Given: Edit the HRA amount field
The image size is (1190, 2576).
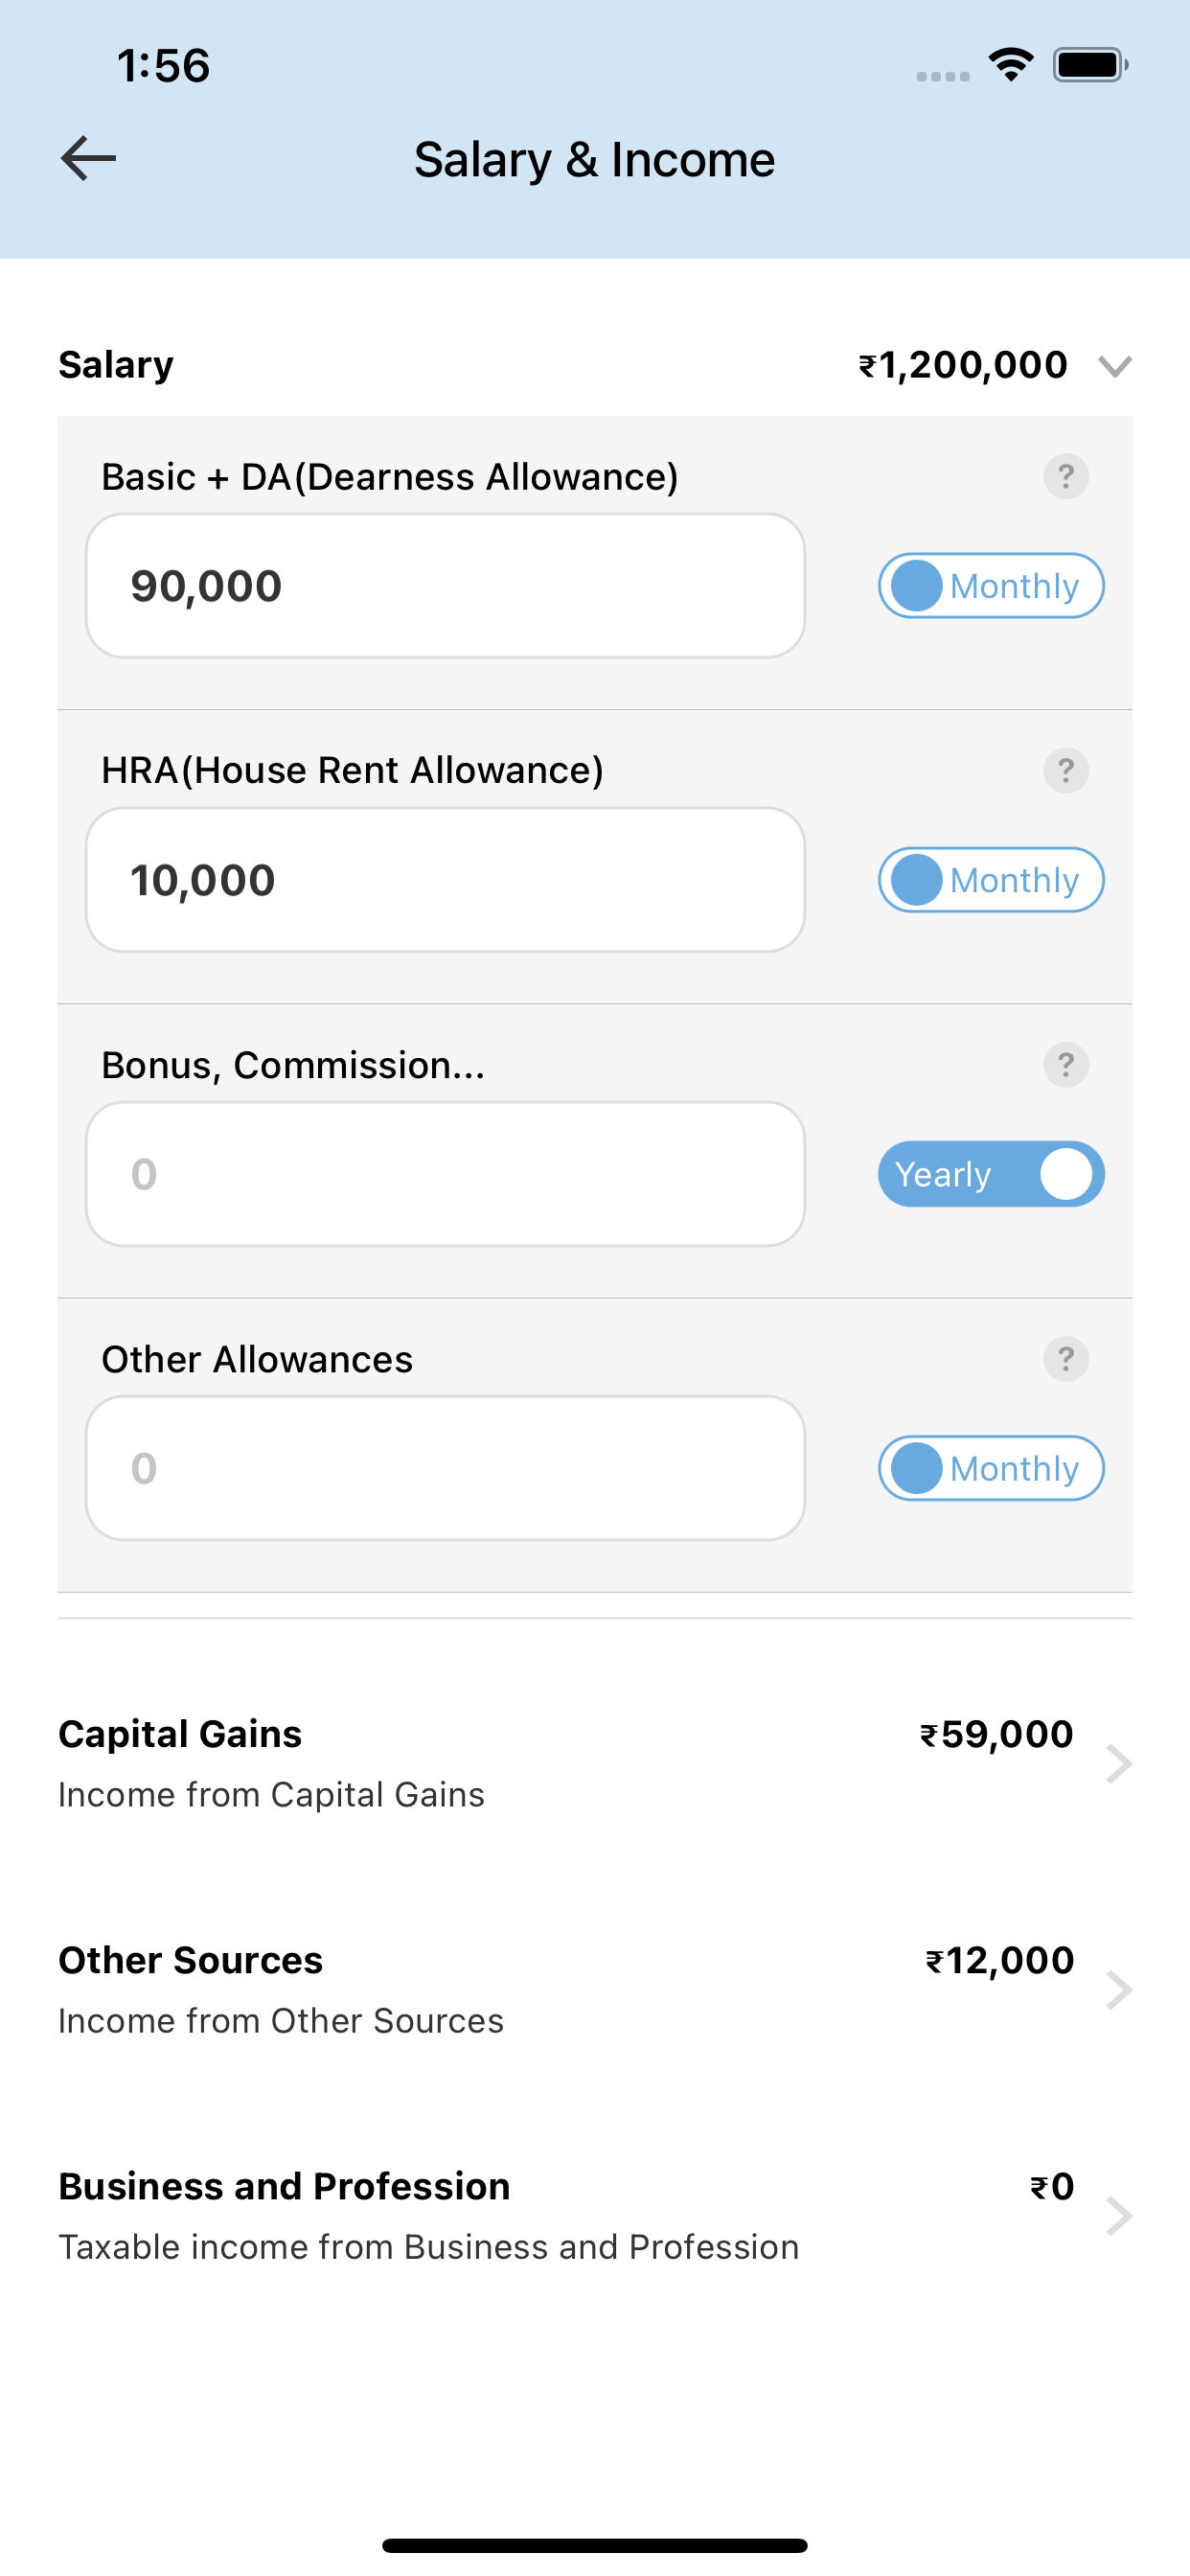Looking at the screenshot, I should click(x=446, y=880).
